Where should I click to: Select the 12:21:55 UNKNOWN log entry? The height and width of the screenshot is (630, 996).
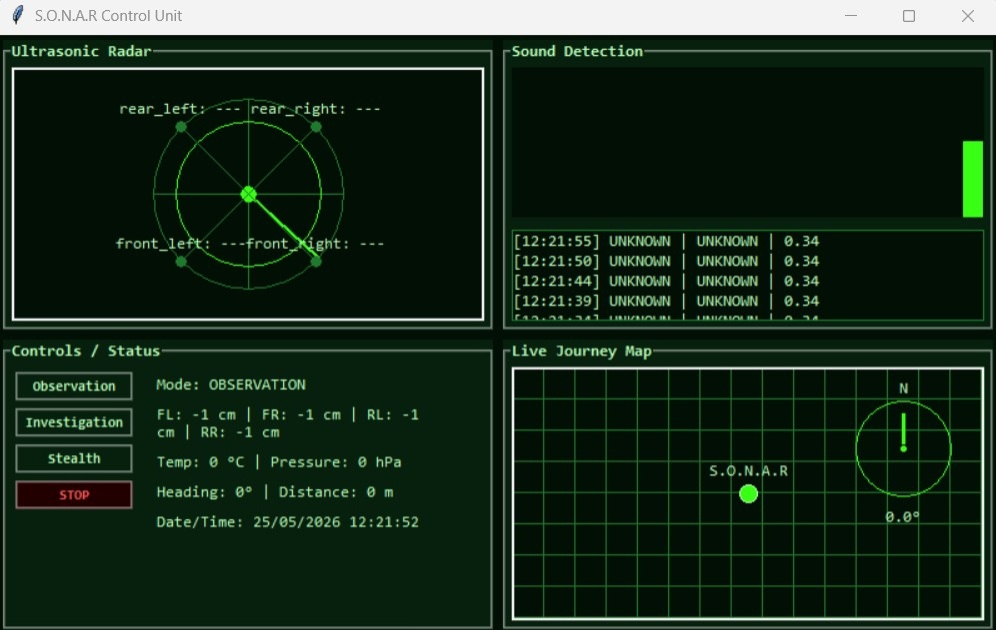666,241
